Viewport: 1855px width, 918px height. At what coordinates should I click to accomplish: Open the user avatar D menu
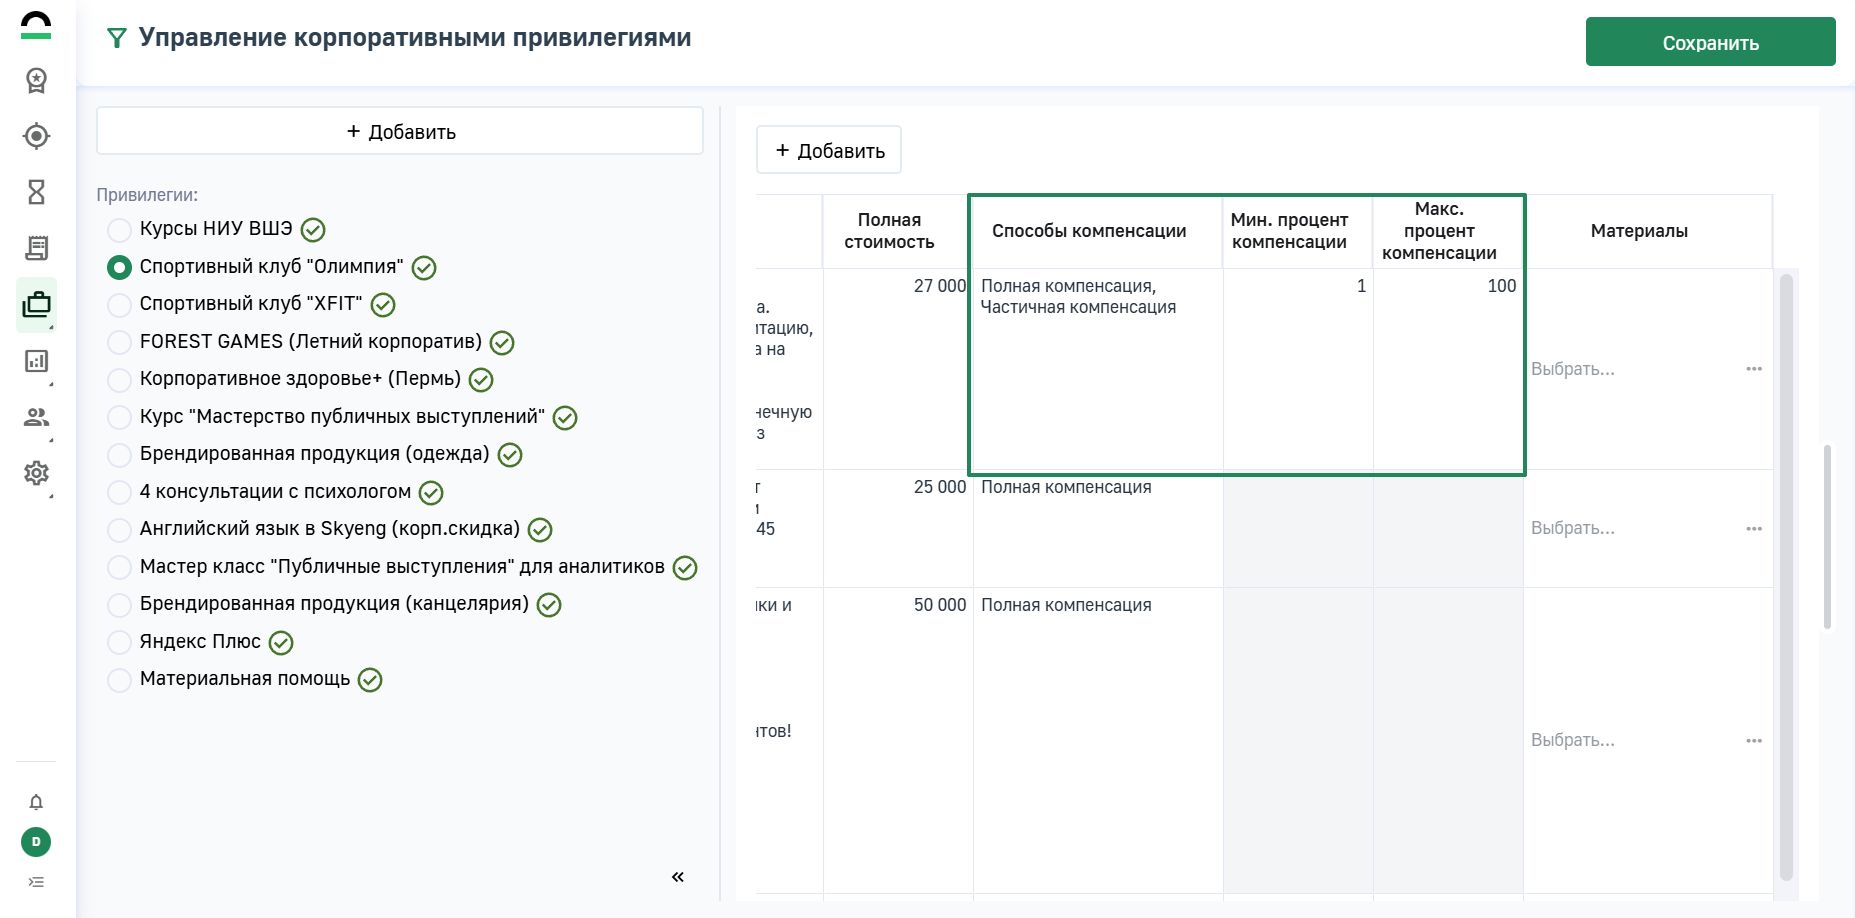click(x=36, y=842)
